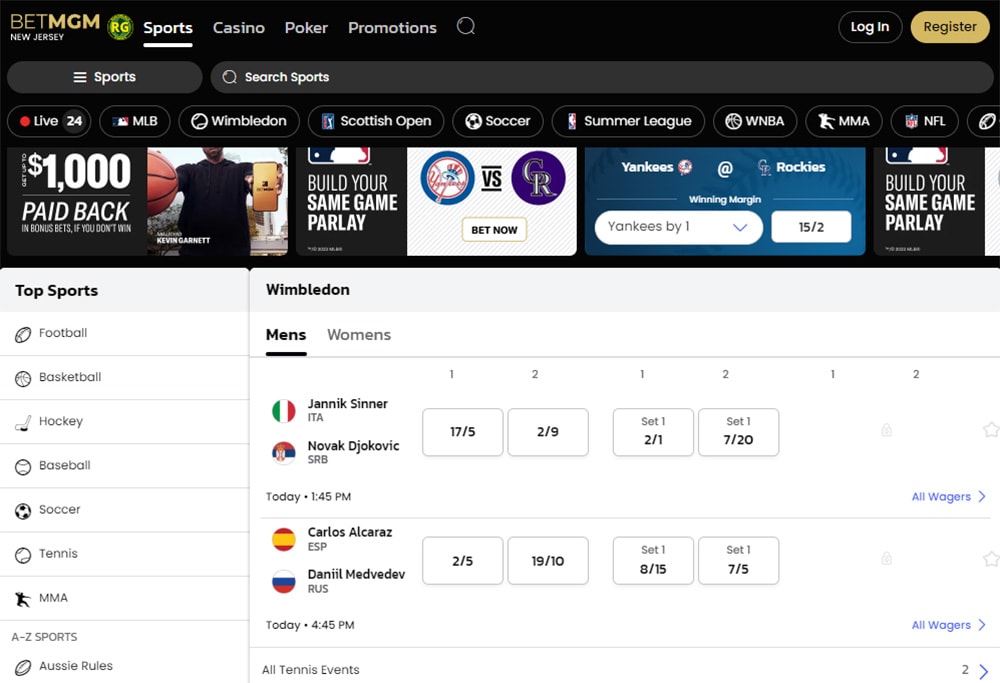
Task: Click the search magnifier icon in top navigation
Action: click(x=466, y=26)
